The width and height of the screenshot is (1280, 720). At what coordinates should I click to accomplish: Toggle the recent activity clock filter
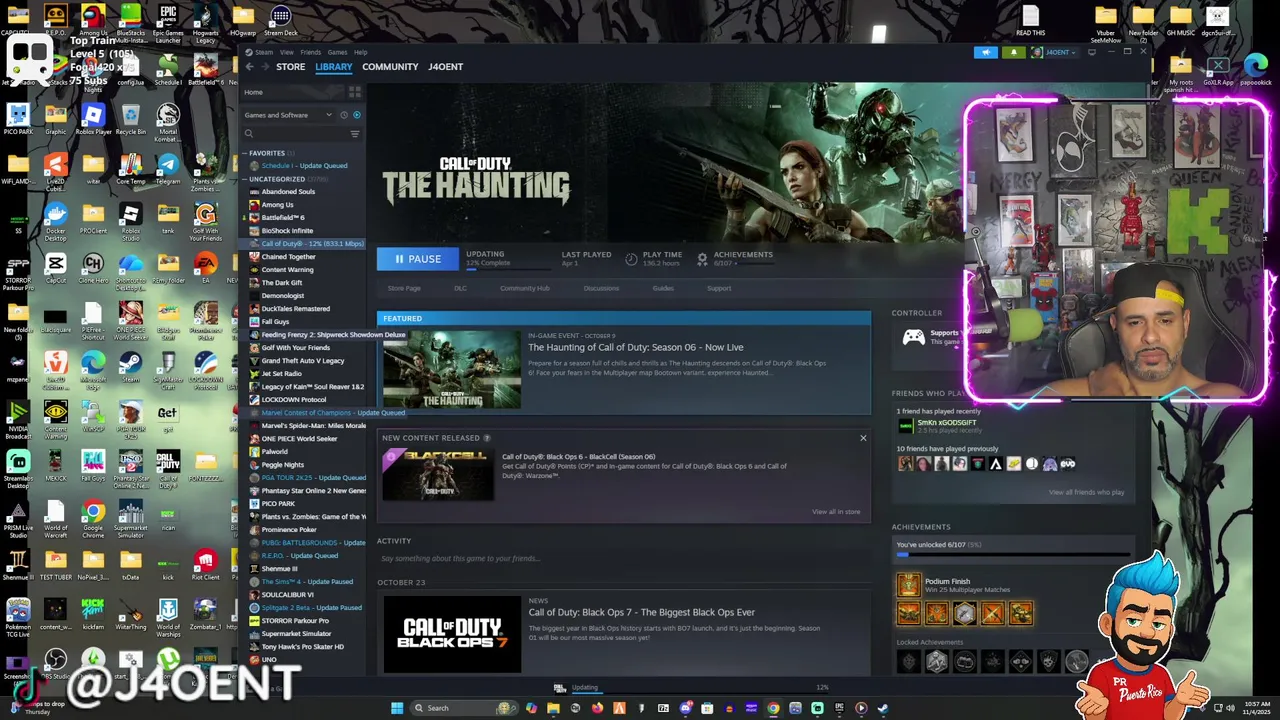[x=344, y=115]
